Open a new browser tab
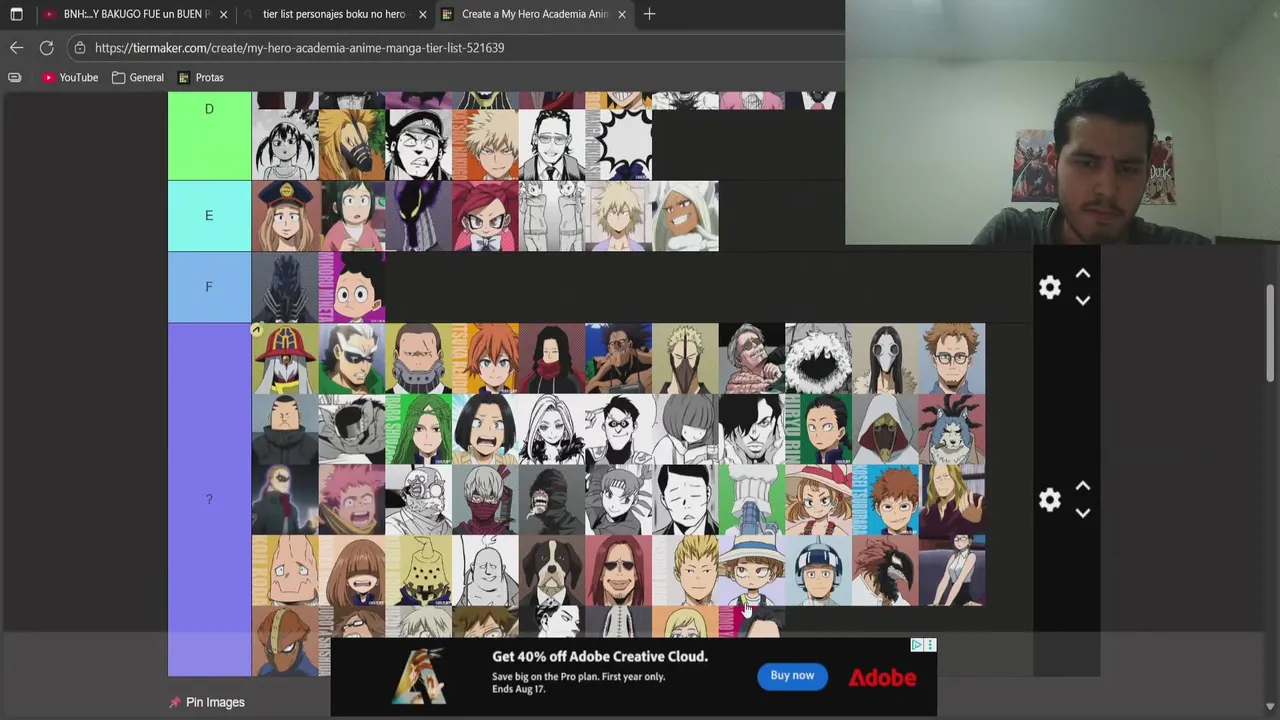Image resolution: width=1280 pixels, height=720 pixels. coord(649,14)
